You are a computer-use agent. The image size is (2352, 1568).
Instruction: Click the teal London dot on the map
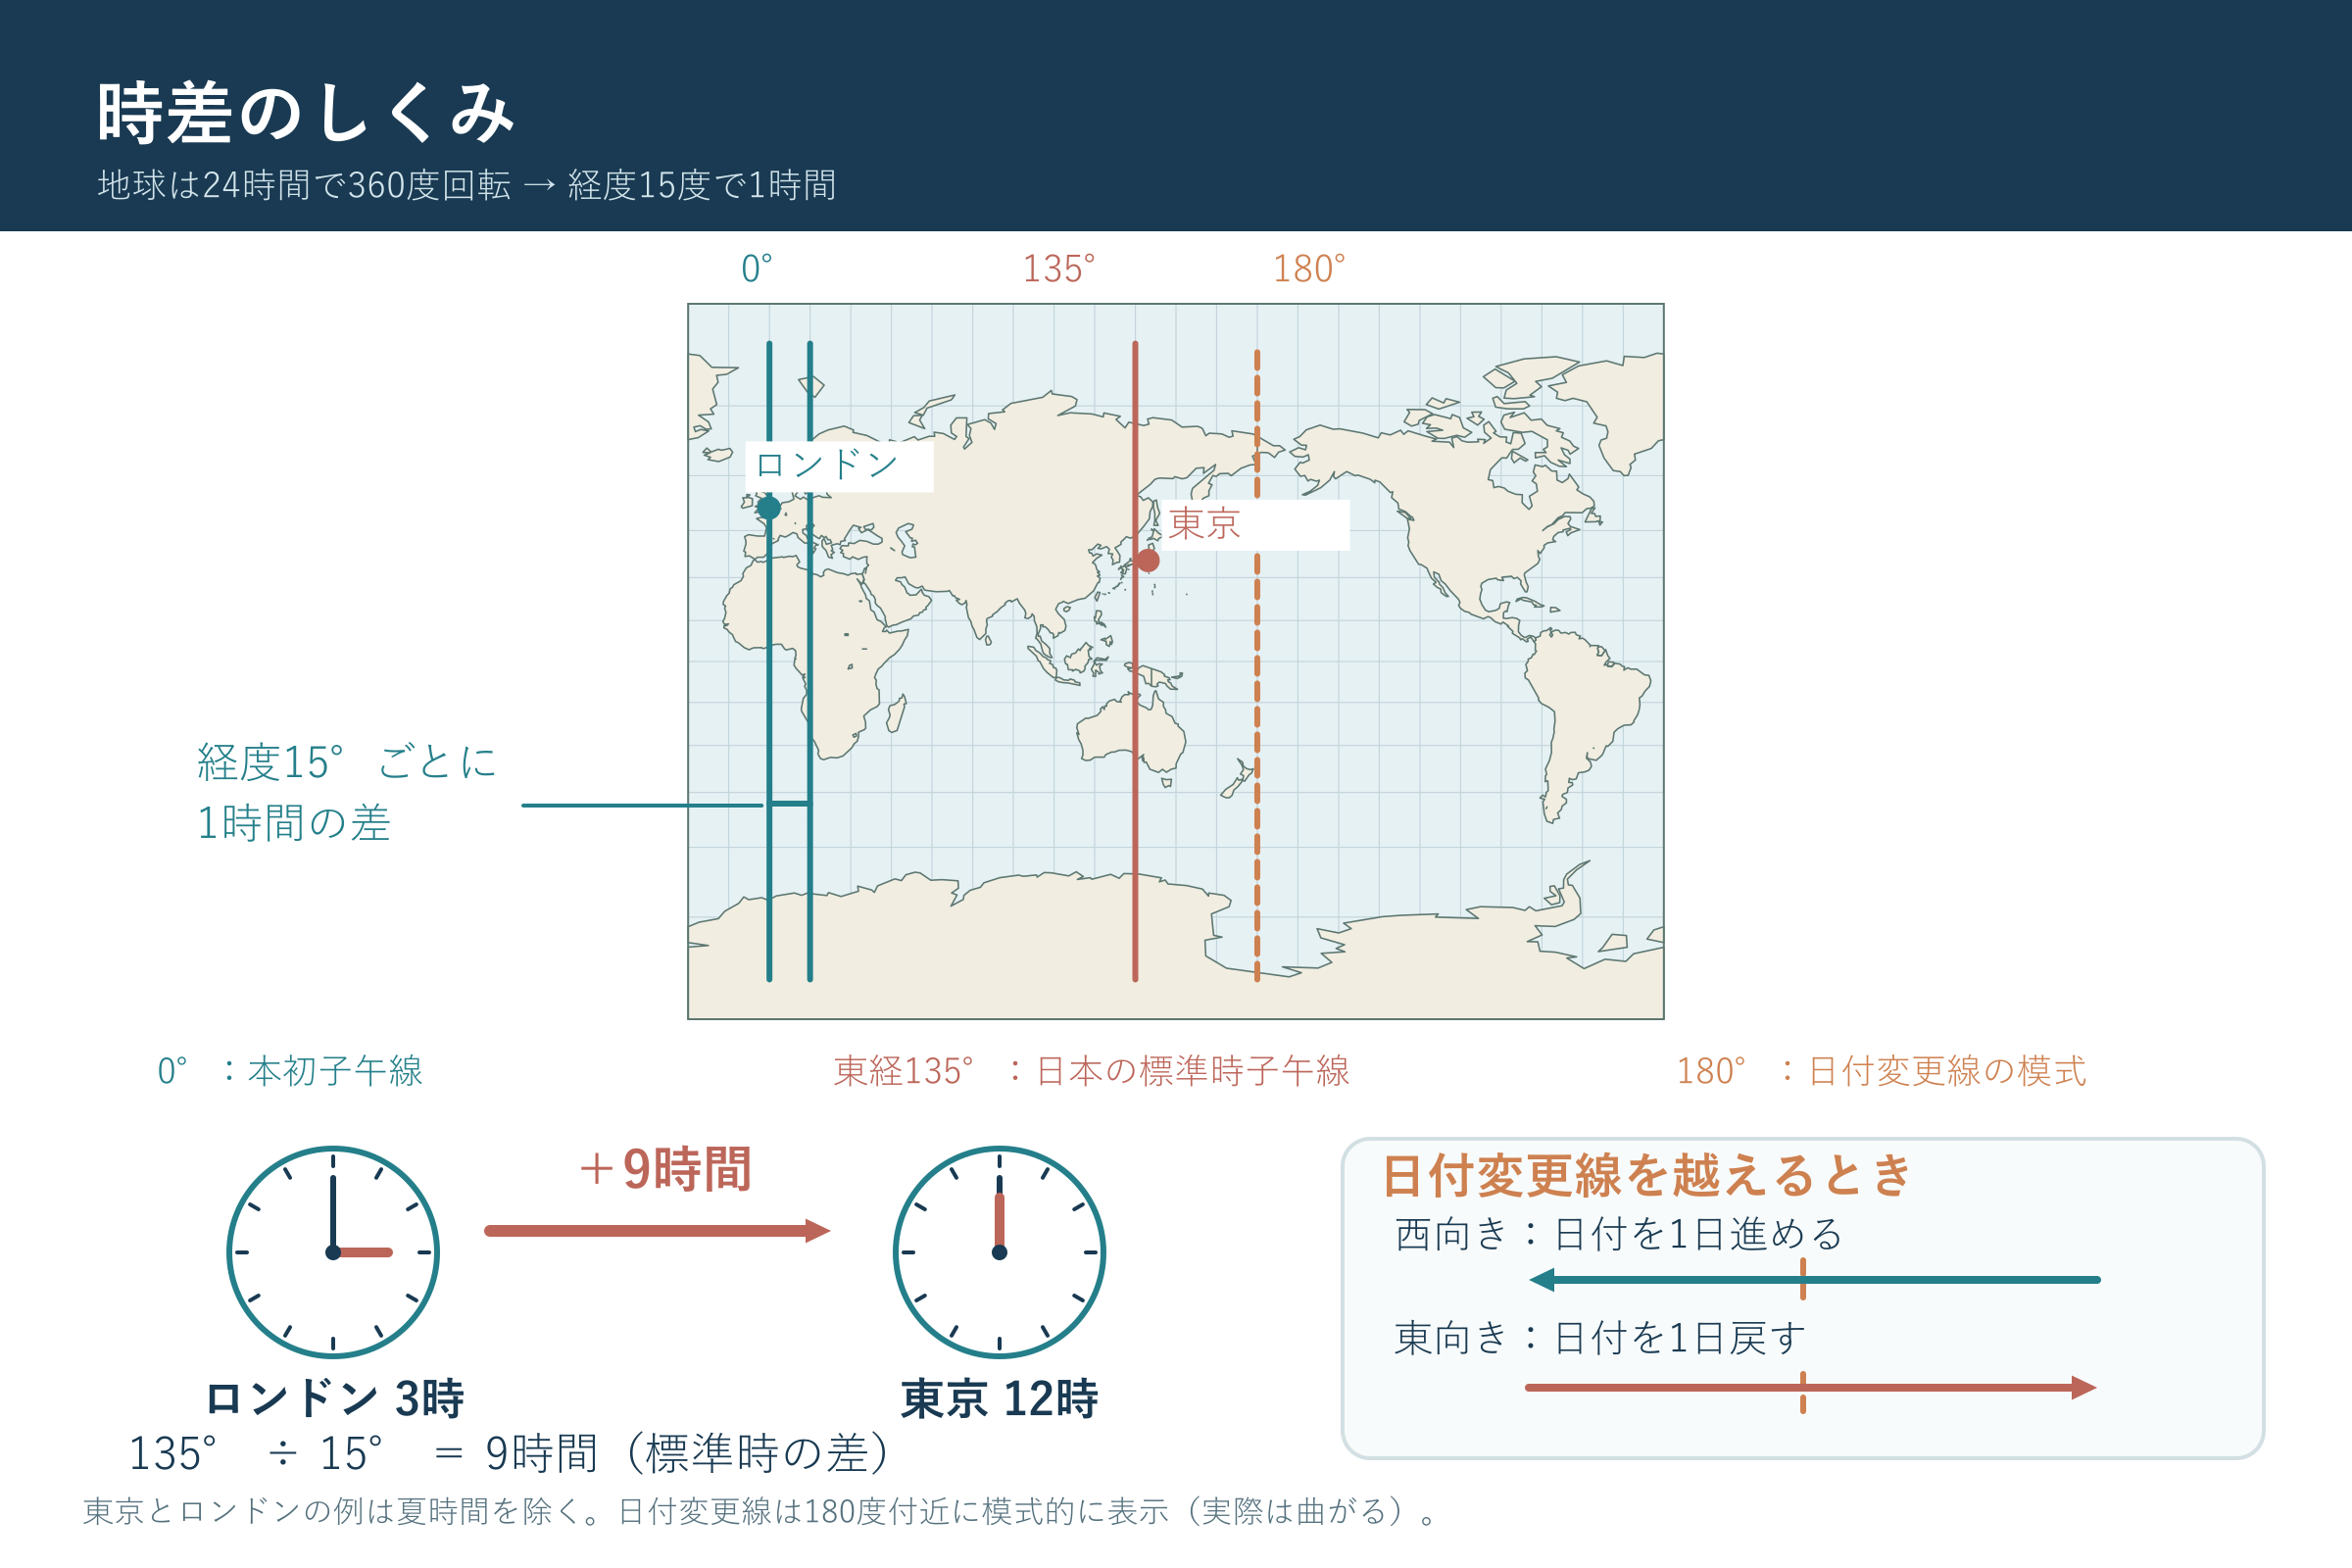pyautogui.click(x=768, y=508)
